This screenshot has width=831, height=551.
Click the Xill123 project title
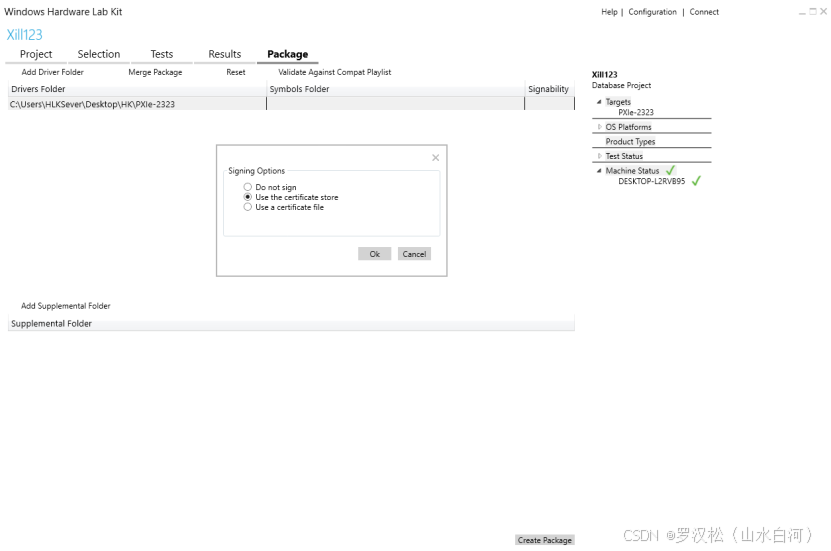(24, 35)
